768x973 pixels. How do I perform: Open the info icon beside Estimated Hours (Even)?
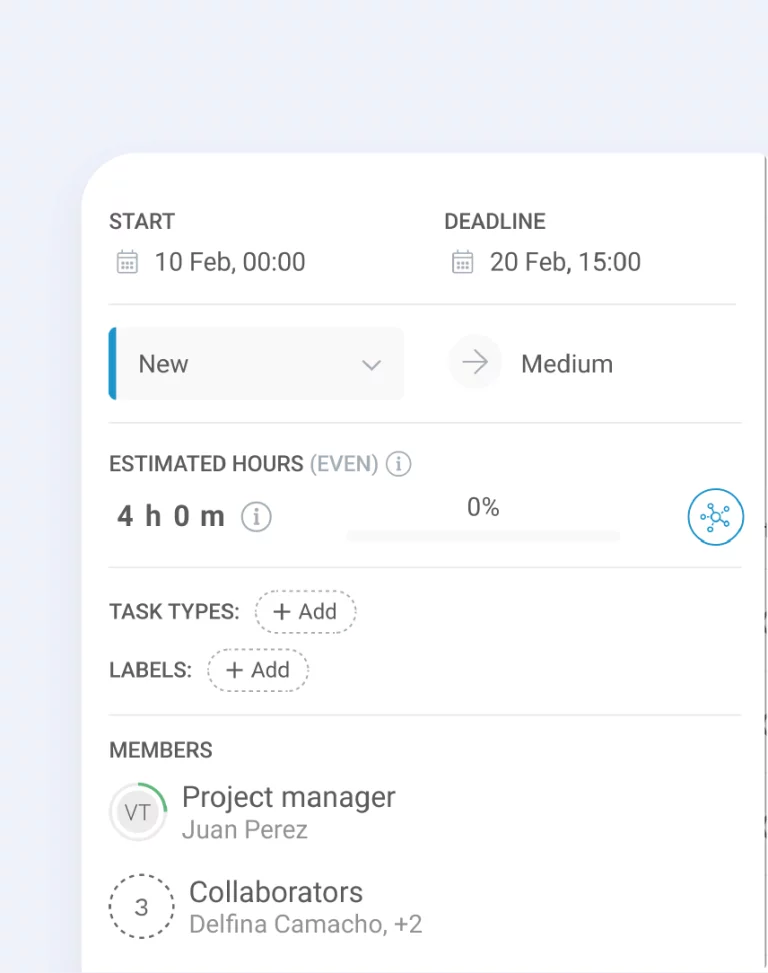tap(398, 464)
